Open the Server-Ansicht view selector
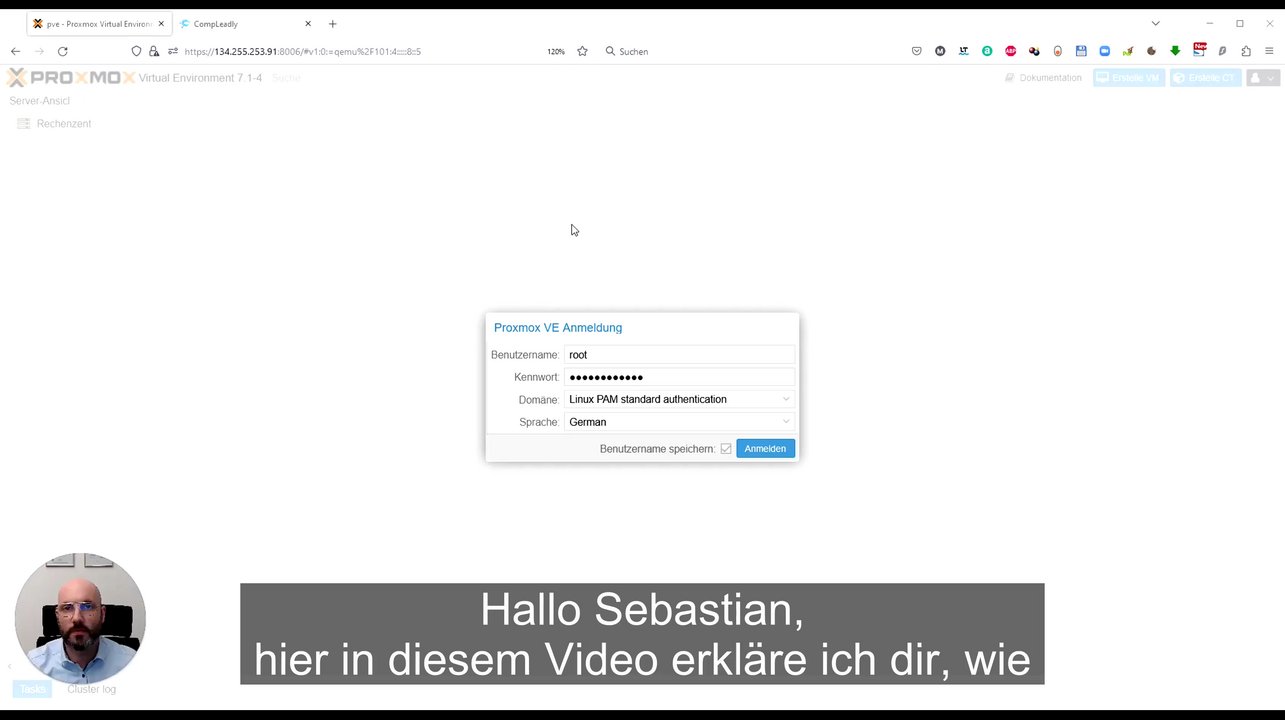Image resolution: width=1285 pixels, height=720 pixels. (40, 101)
